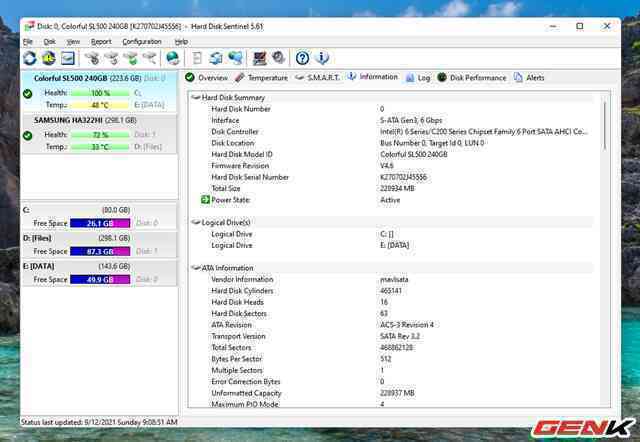Click the blue save-report toolbar icon
This screenshot has height=442, width=640.
tap(216, 58)
